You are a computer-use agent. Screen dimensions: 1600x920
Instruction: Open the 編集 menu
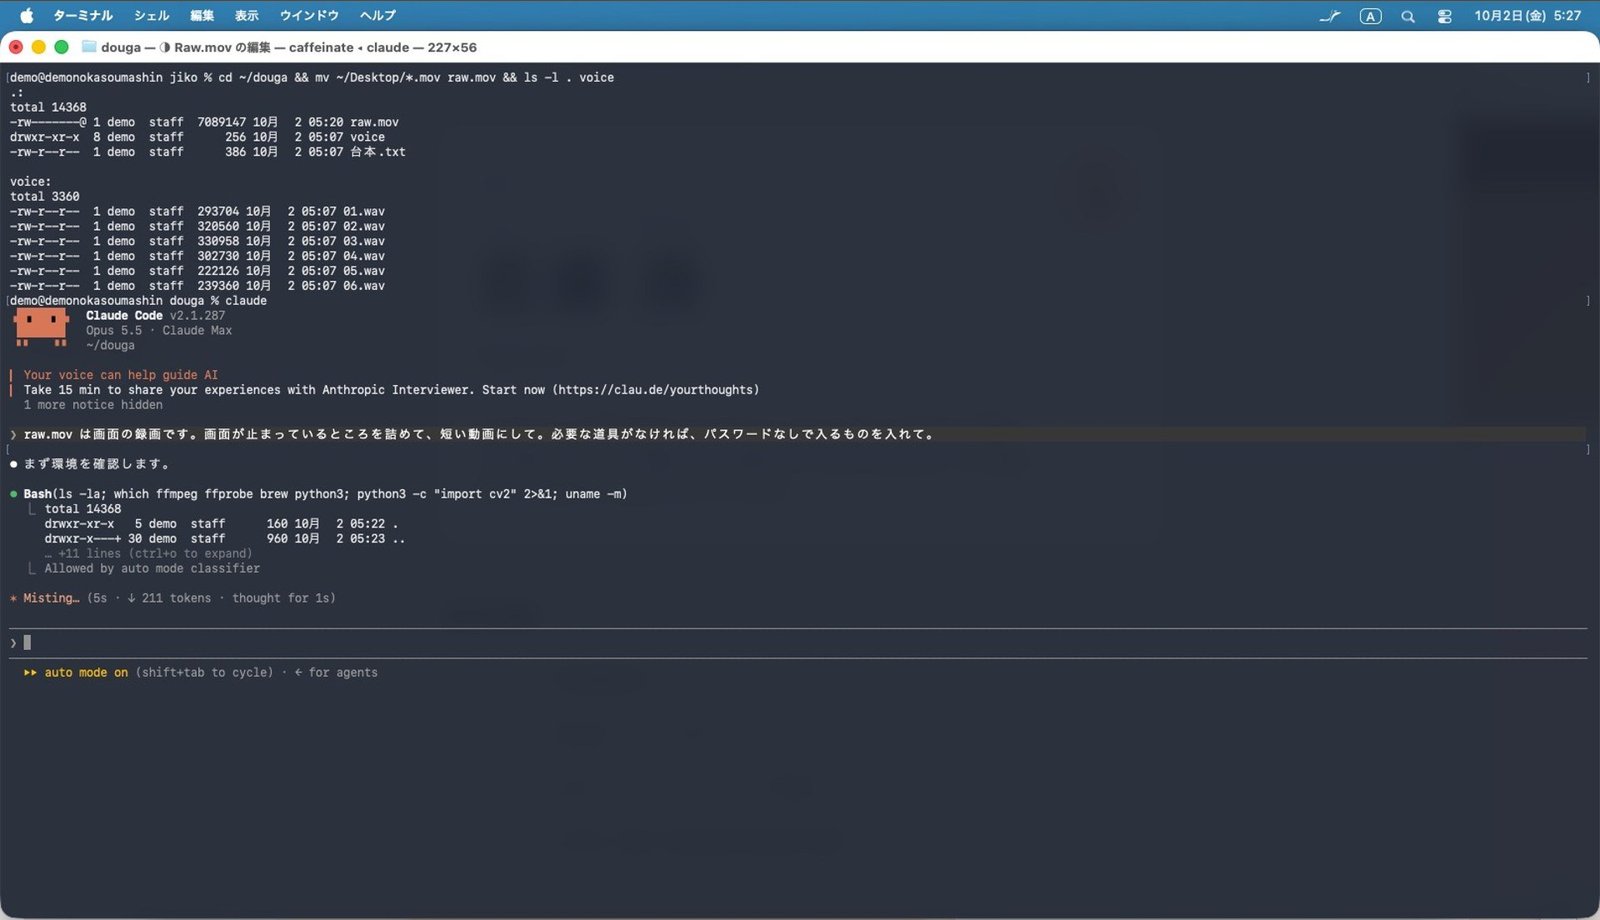[202, 16]
